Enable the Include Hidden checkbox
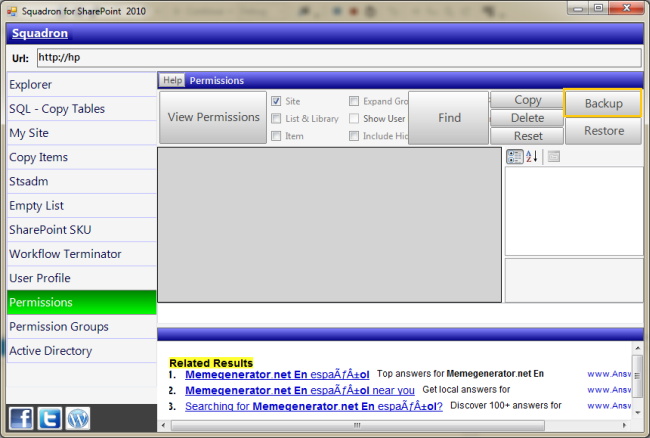Viewport: 650px width, 438px height. 354,136
